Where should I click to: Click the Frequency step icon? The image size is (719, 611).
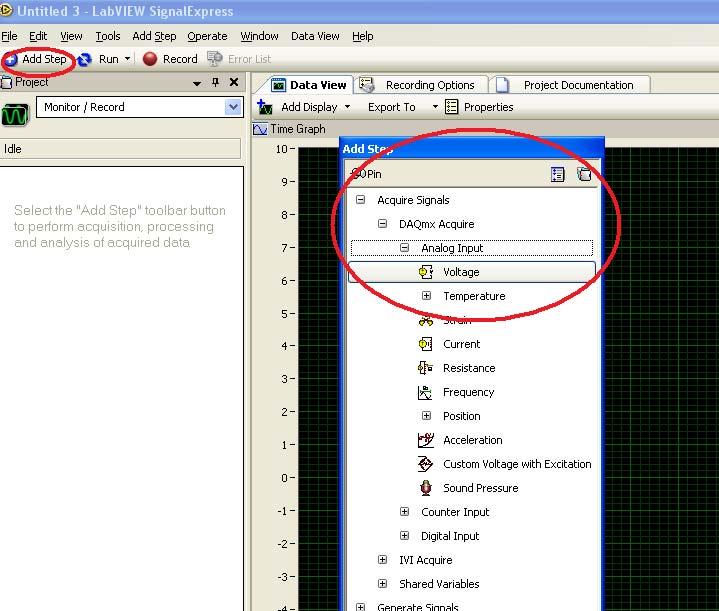[x=425, y=392]
